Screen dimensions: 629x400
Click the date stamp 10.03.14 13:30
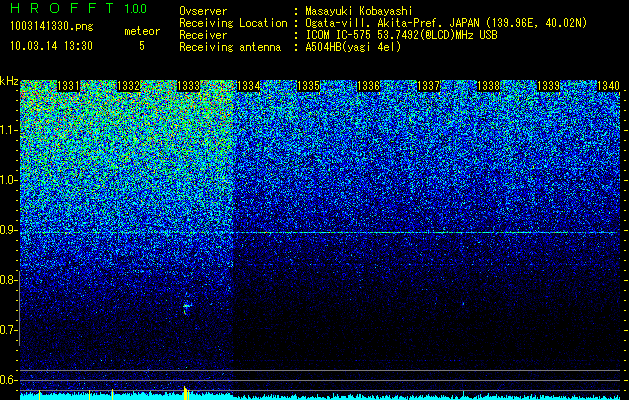(x=51, y=46)
